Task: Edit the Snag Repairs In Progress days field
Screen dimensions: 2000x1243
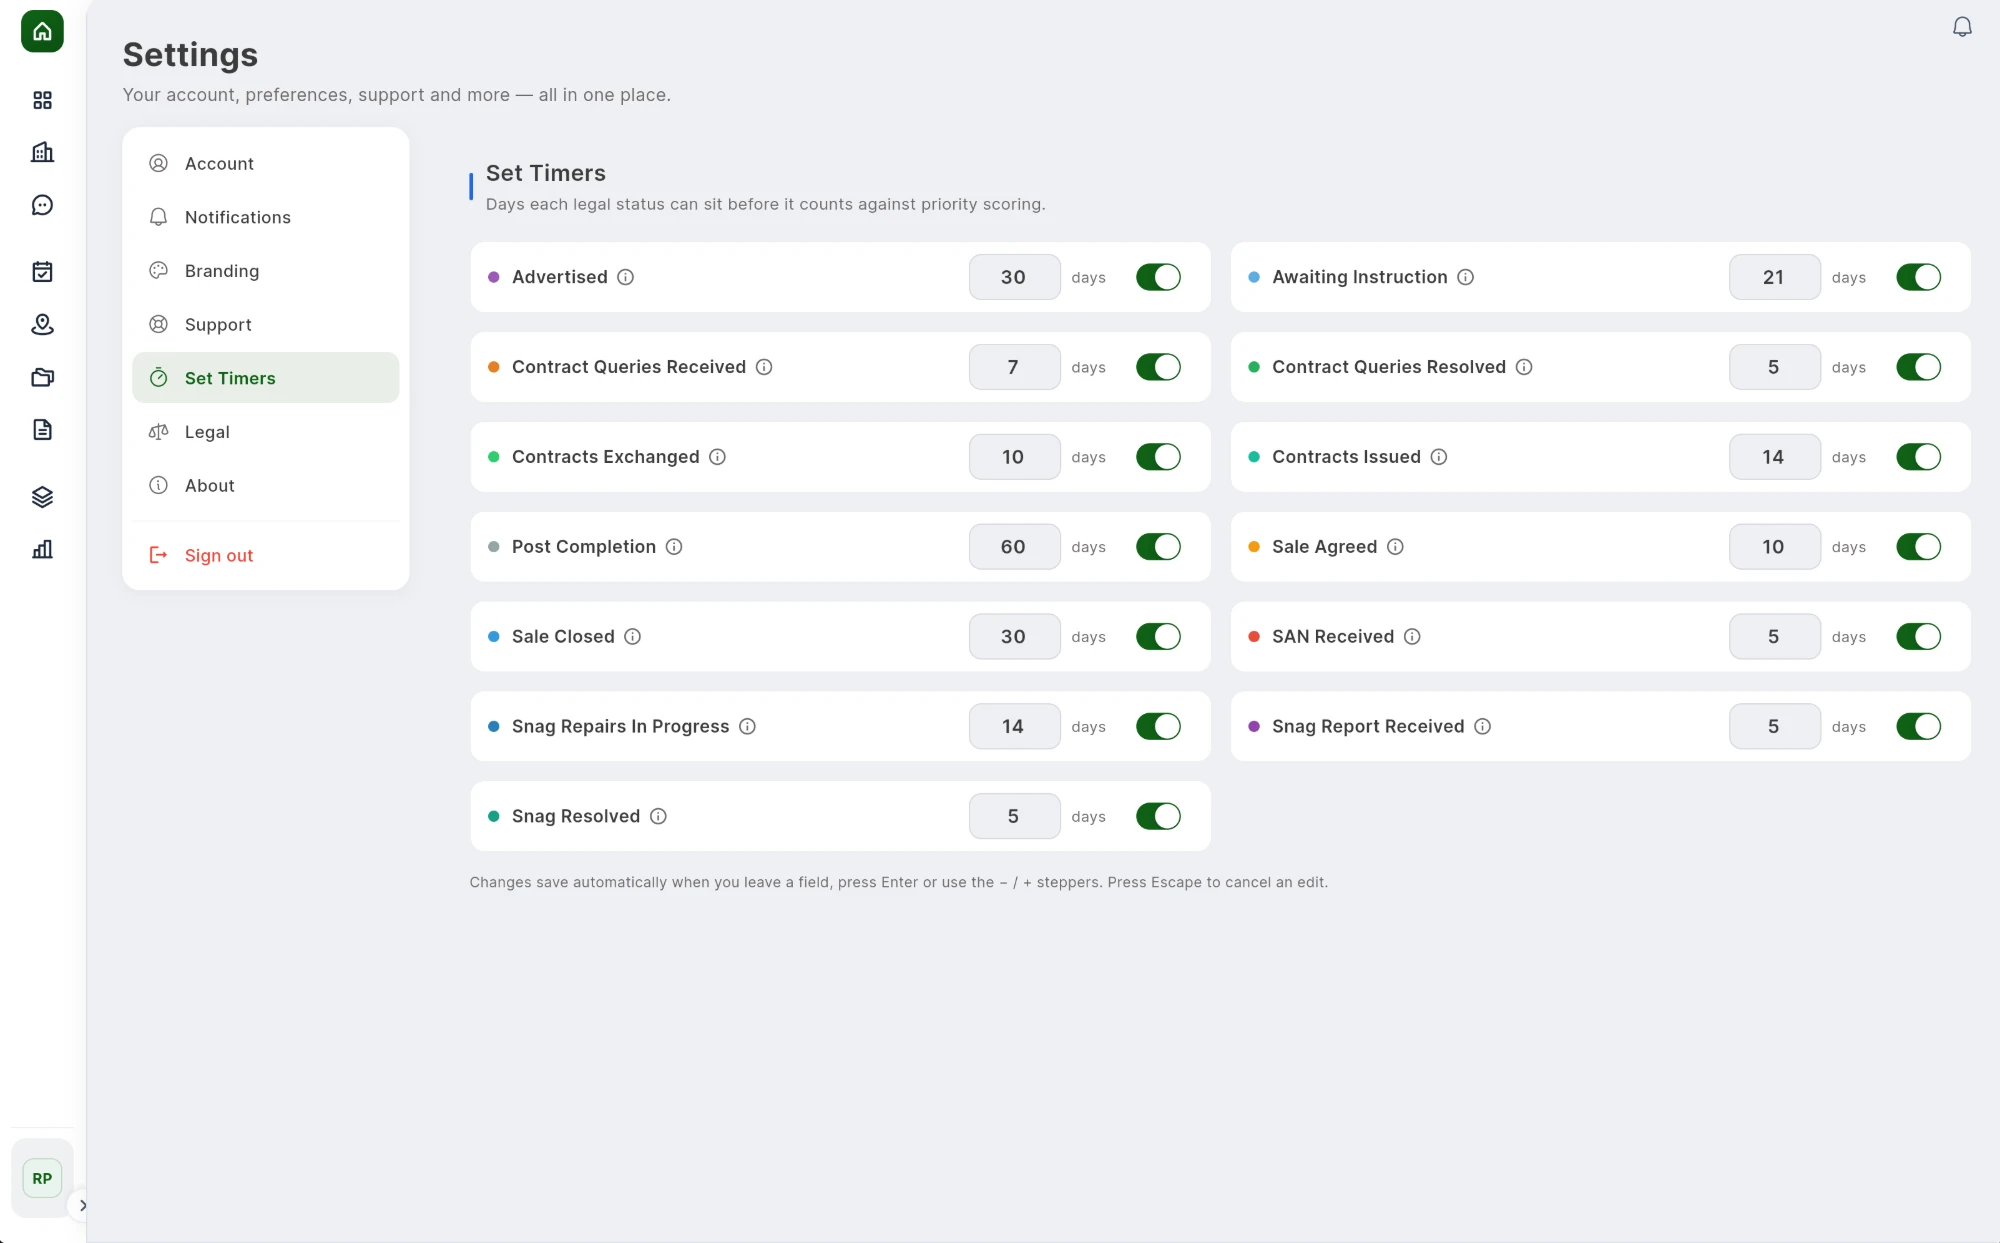Action: (1014, 727)
